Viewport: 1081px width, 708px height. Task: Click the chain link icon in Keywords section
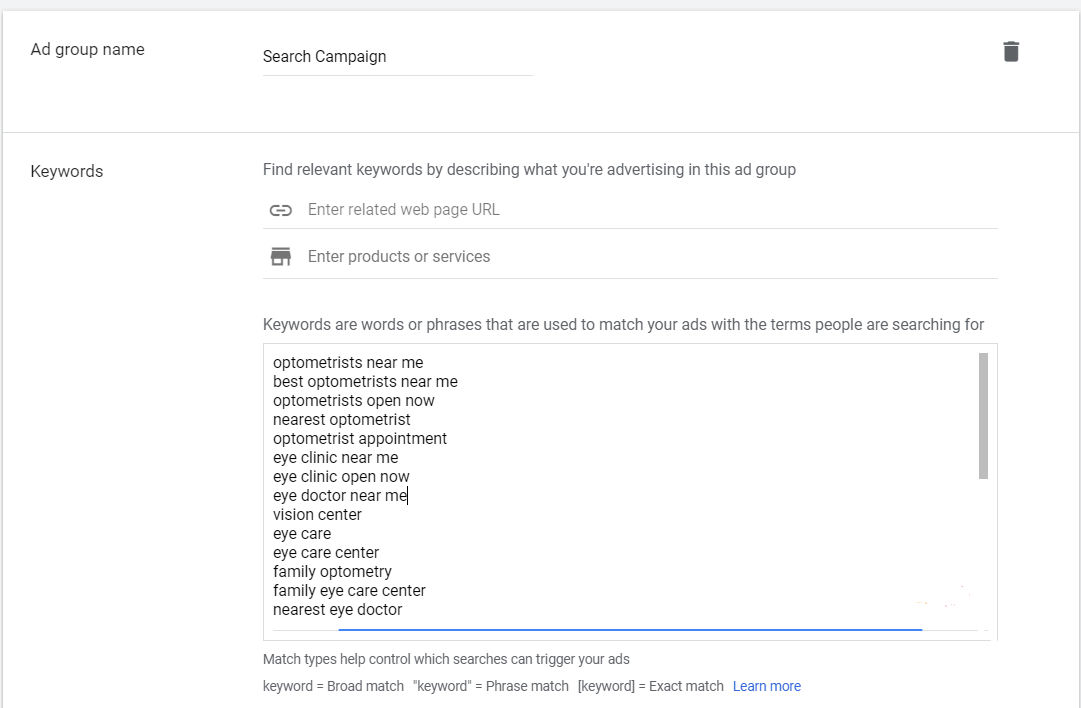click(x=280, y=210)
